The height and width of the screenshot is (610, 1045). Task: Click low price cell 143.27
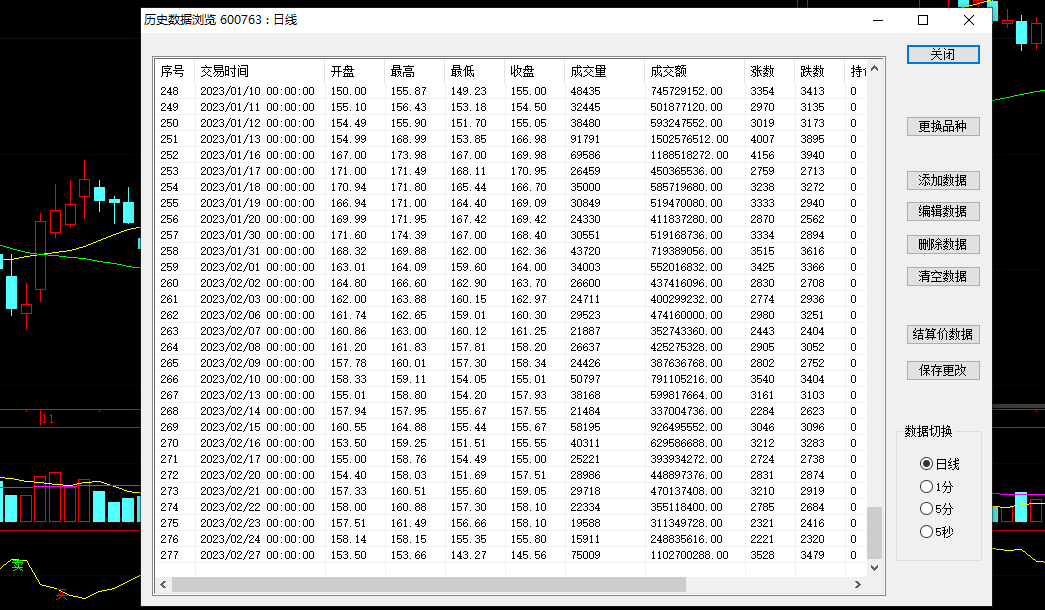[x=469, y=555]
